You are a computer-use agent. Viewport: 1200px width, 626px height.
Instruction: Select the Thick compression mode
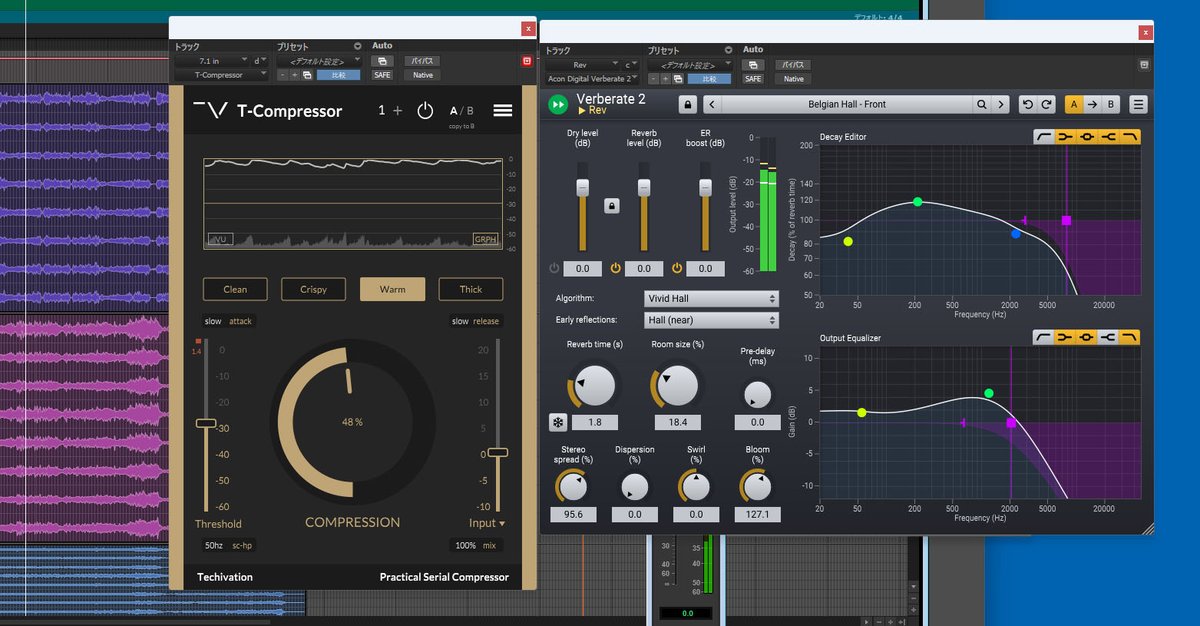(x=471, y=289)
